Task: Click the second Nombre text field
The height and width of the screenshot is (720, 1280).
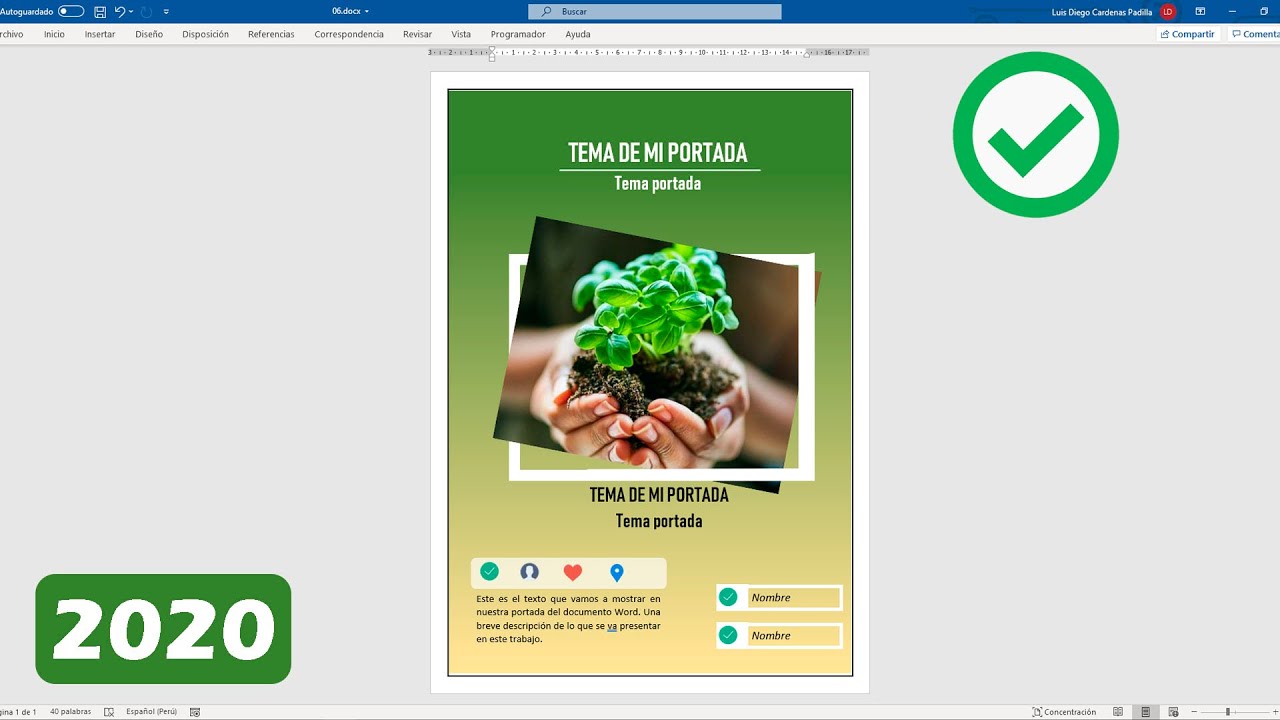Action: click(794, 636)
